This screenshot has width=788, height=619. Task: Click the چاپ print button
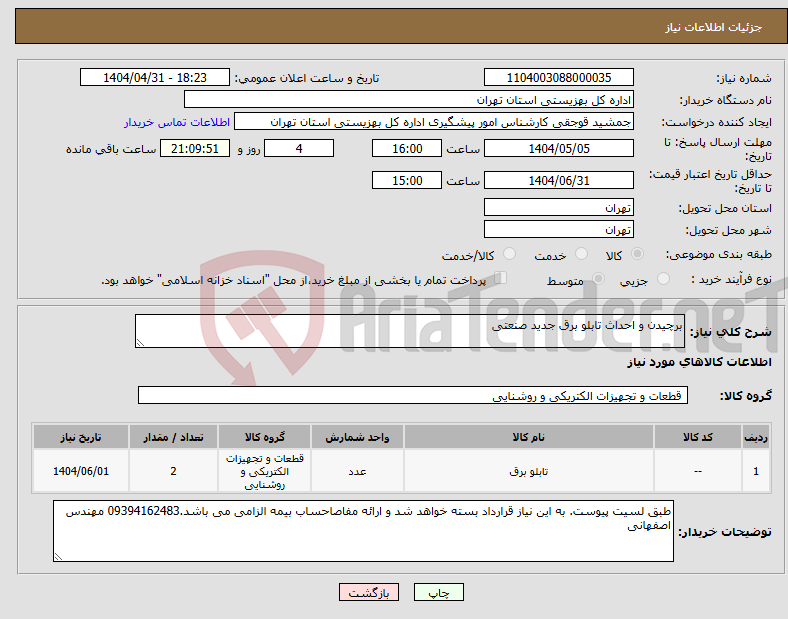pyautogui.click(x=439, y=592)
